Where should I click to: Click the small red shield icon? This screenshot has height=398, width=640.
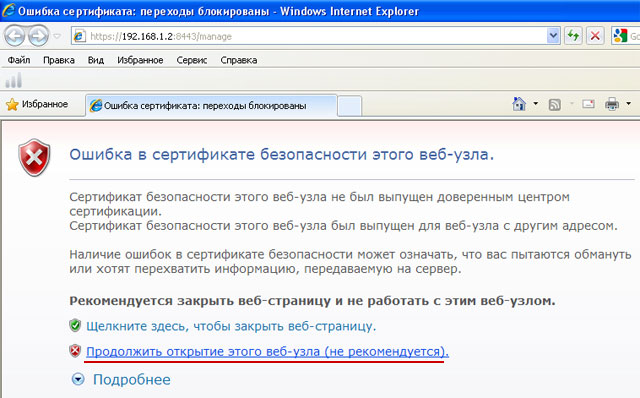click(x=75, y=351)
